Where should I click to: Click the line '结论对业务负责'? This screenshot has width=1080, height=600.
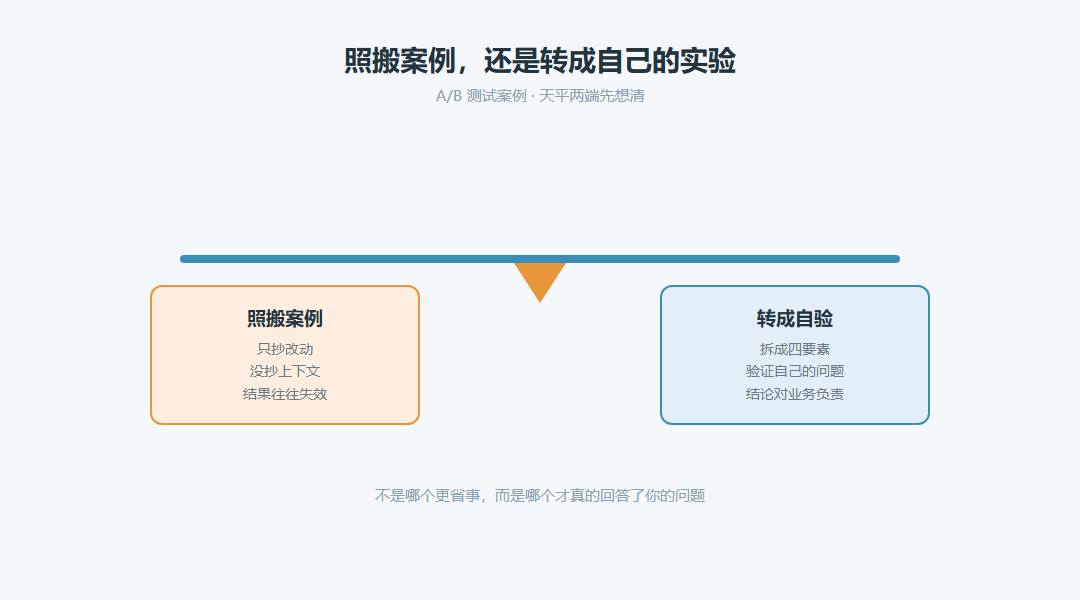[x=794, y=394]
